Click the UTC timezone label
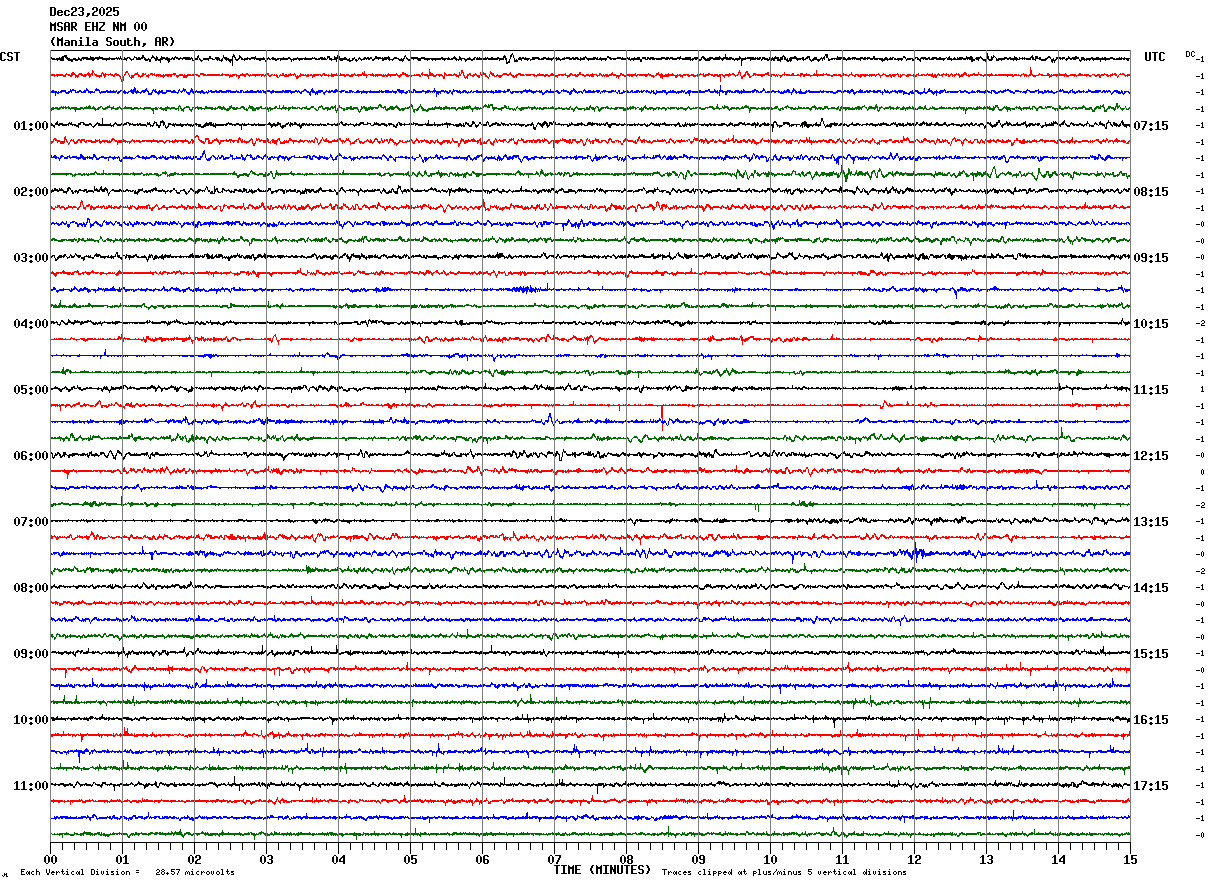The width and height of the screenshot is (1210, 886). click(x=1155, y=57)
